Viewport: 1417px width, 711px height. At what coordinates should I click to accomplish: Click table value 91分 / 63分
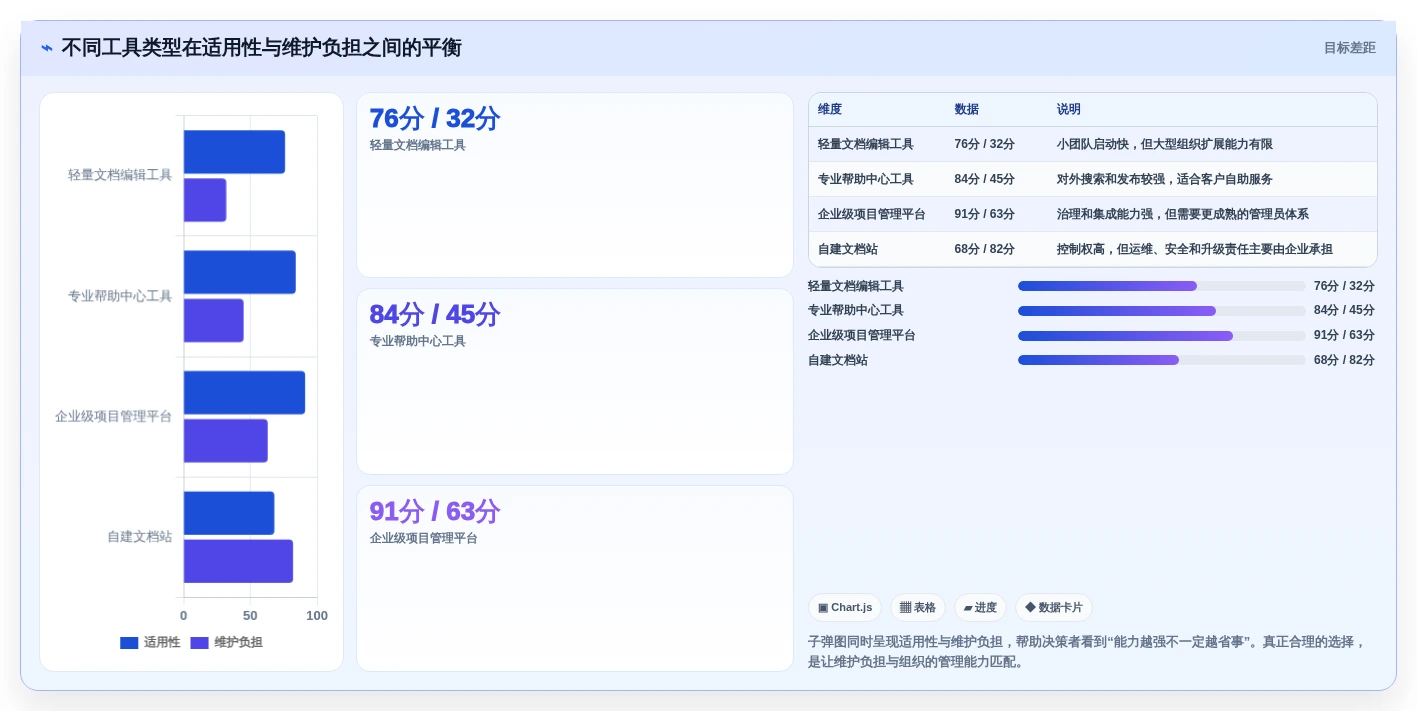(x=984, y=214)
